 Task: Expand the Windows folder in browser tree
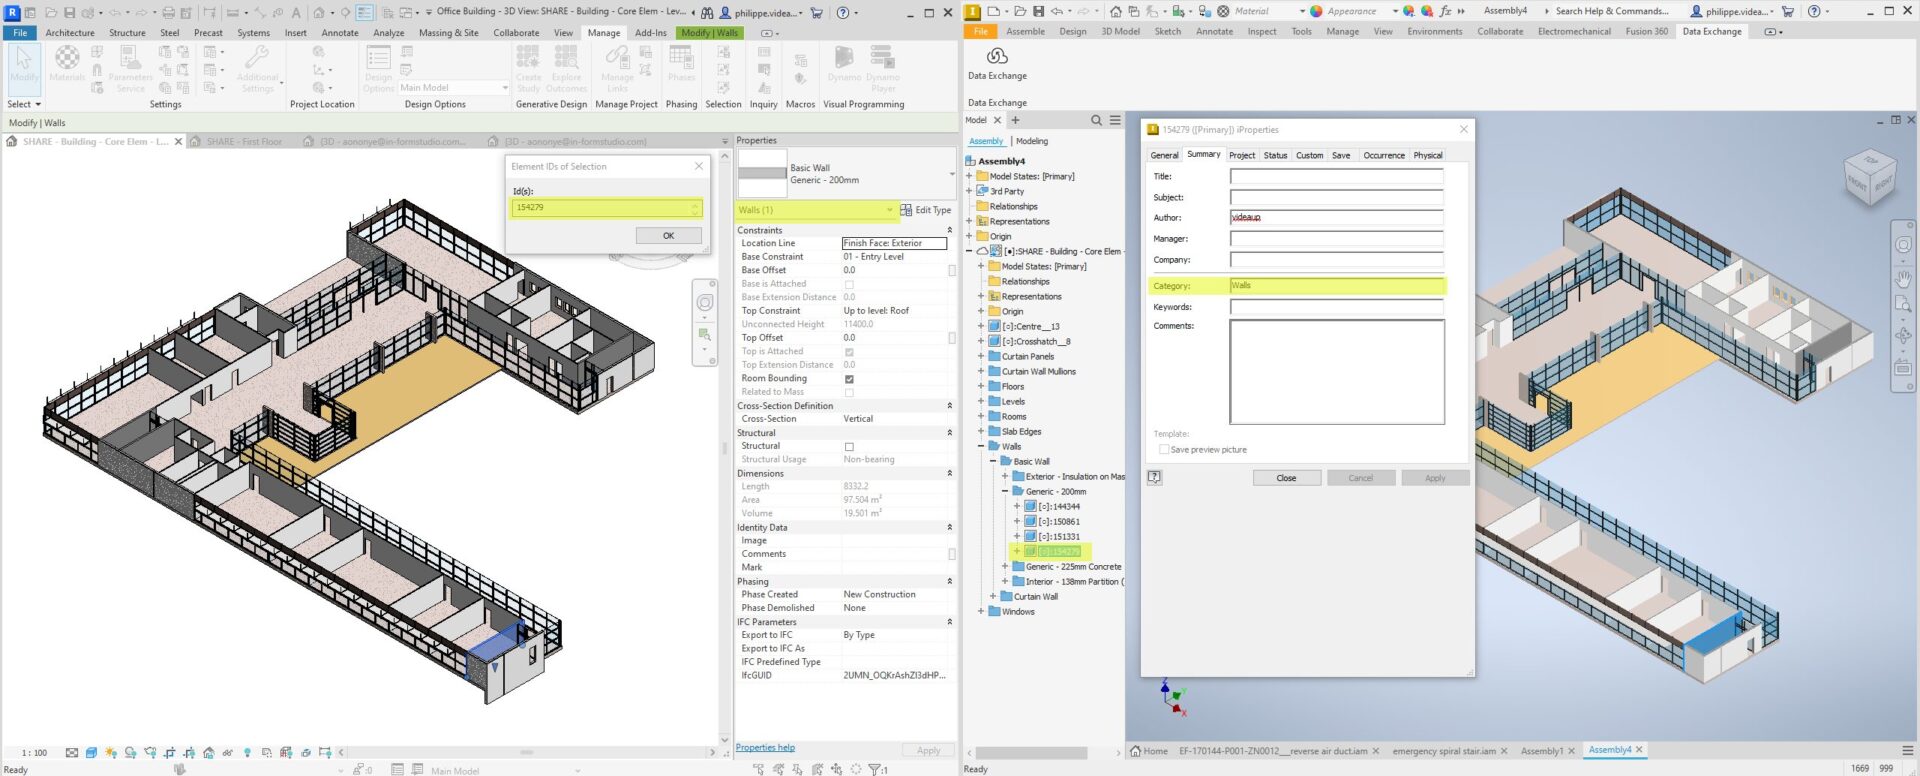(x=981, y=612)
